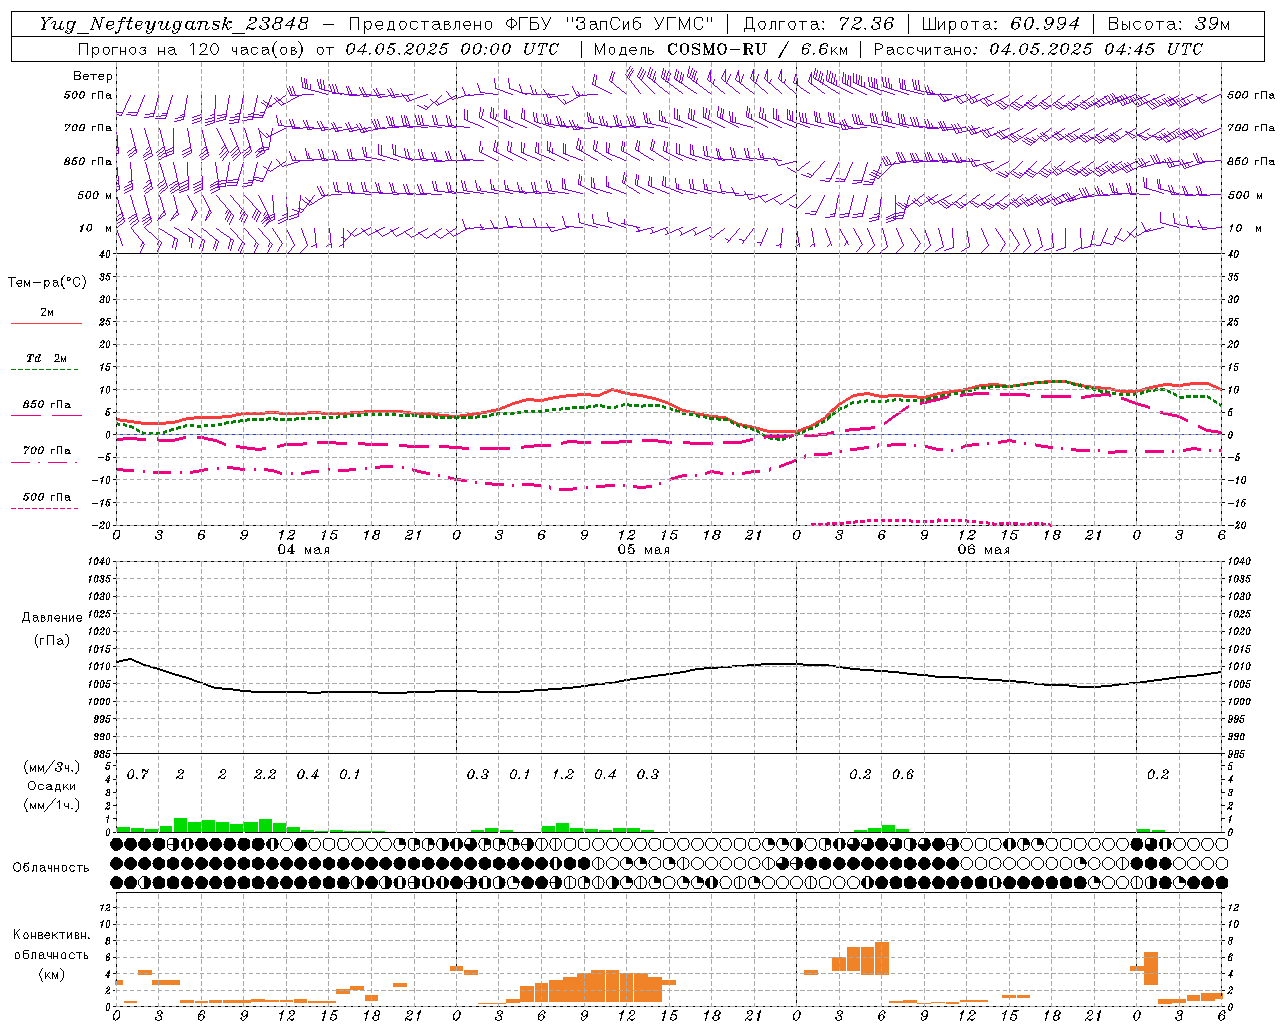Click the Td 2м legend label

pos(47,358)
